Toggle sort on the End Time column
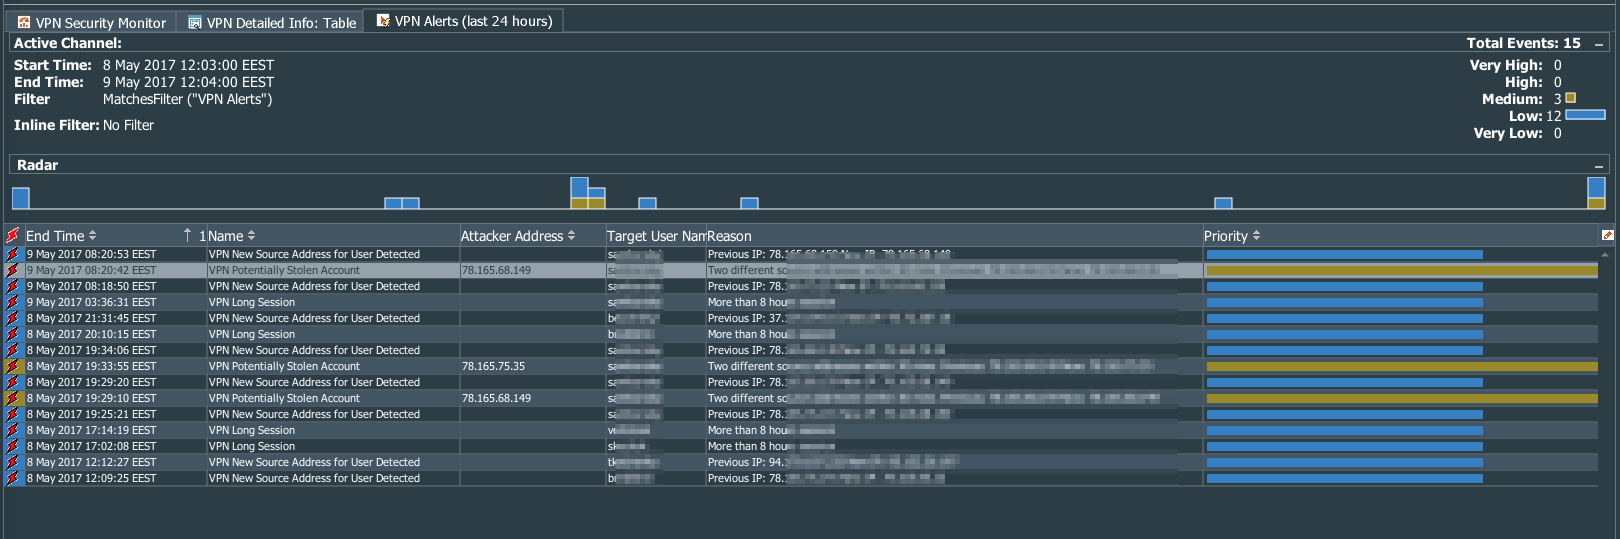 92,236
